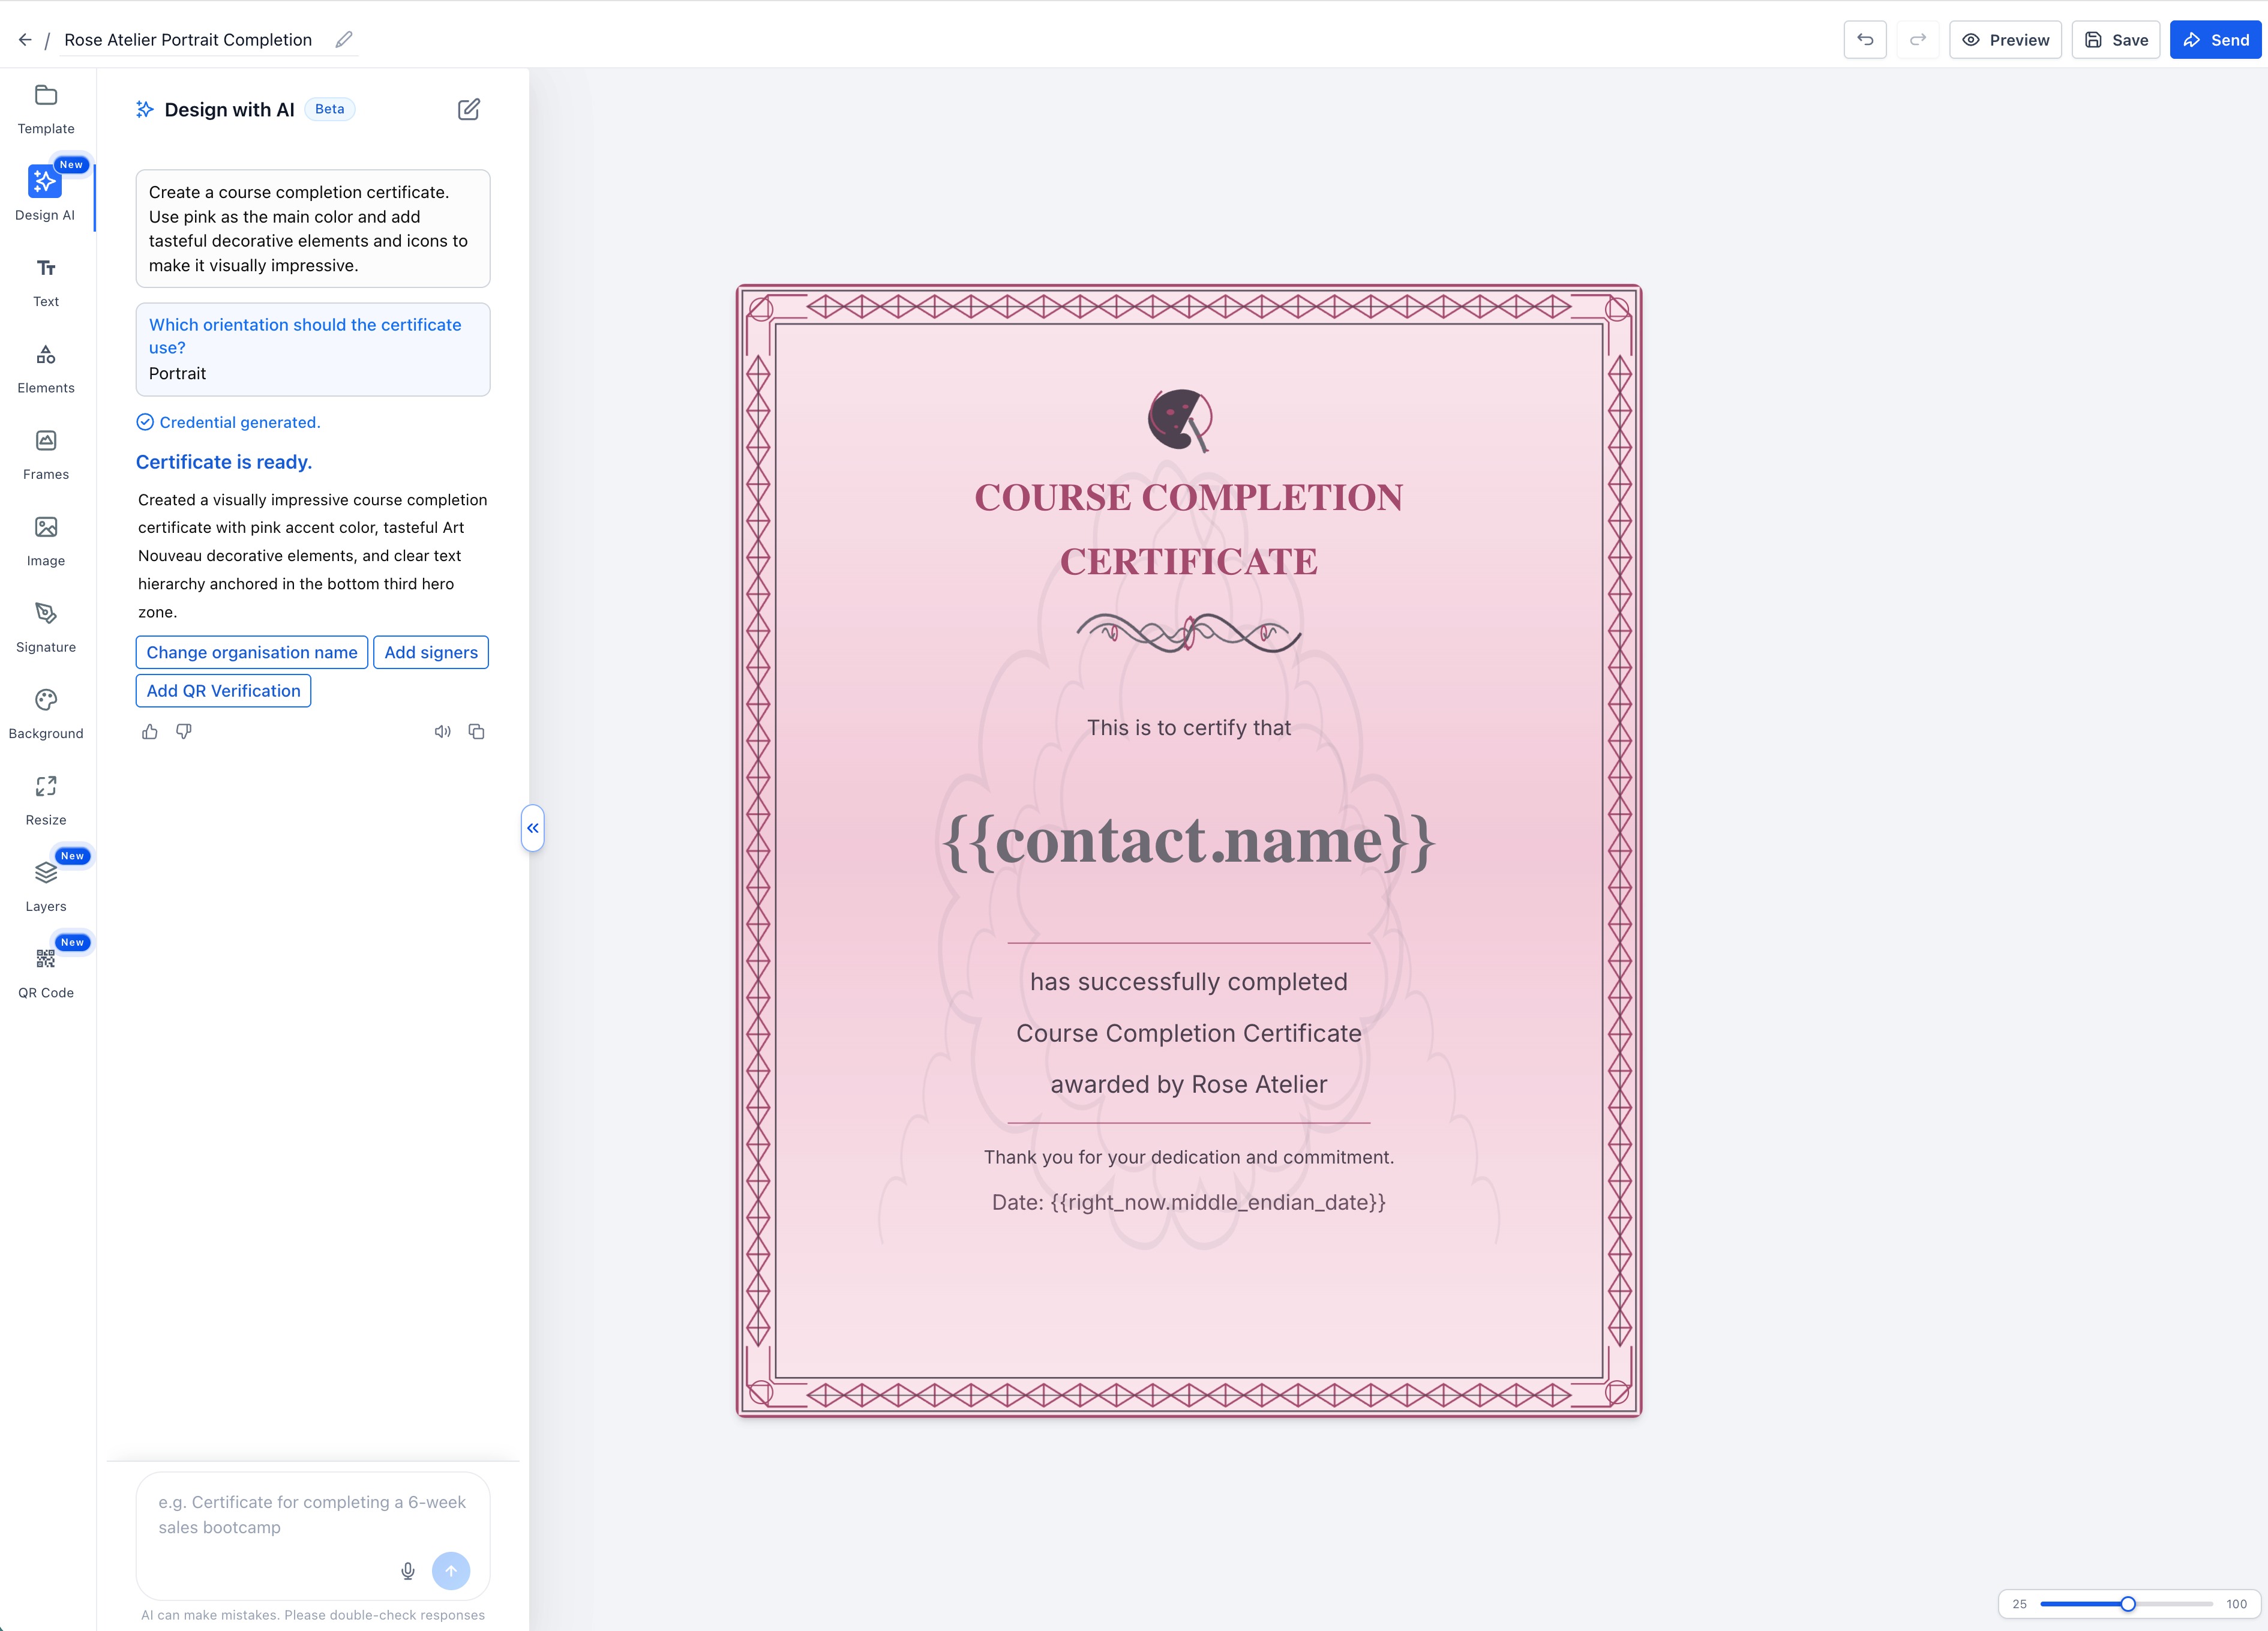Select the ornamental flourish divider element
Viewport: 2268px width, 1631px height.
coord(1189,632)
